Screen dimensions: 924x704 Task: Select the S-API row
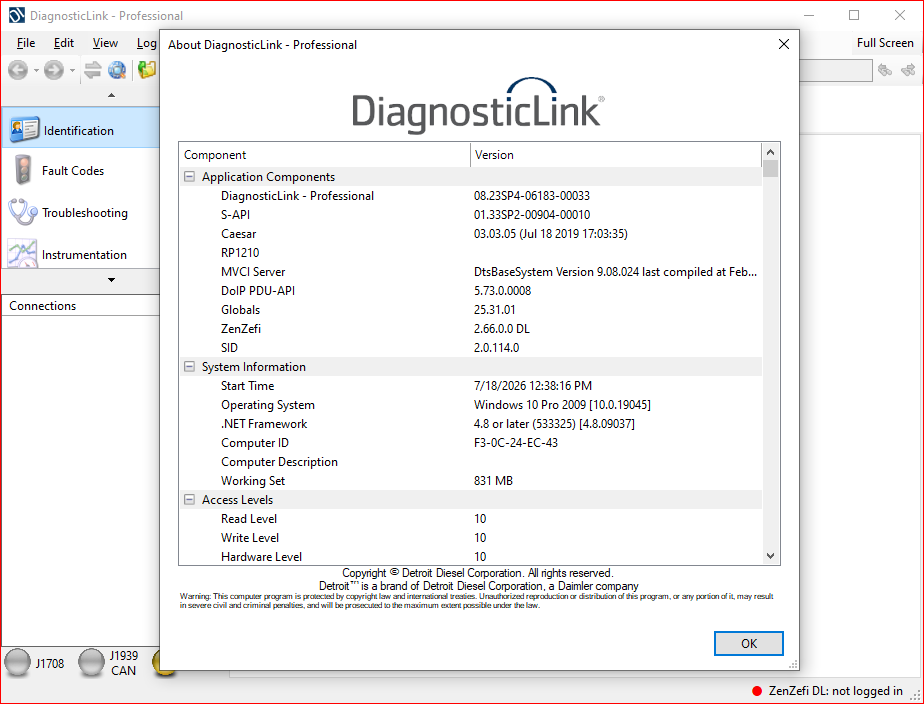point(470,214)
